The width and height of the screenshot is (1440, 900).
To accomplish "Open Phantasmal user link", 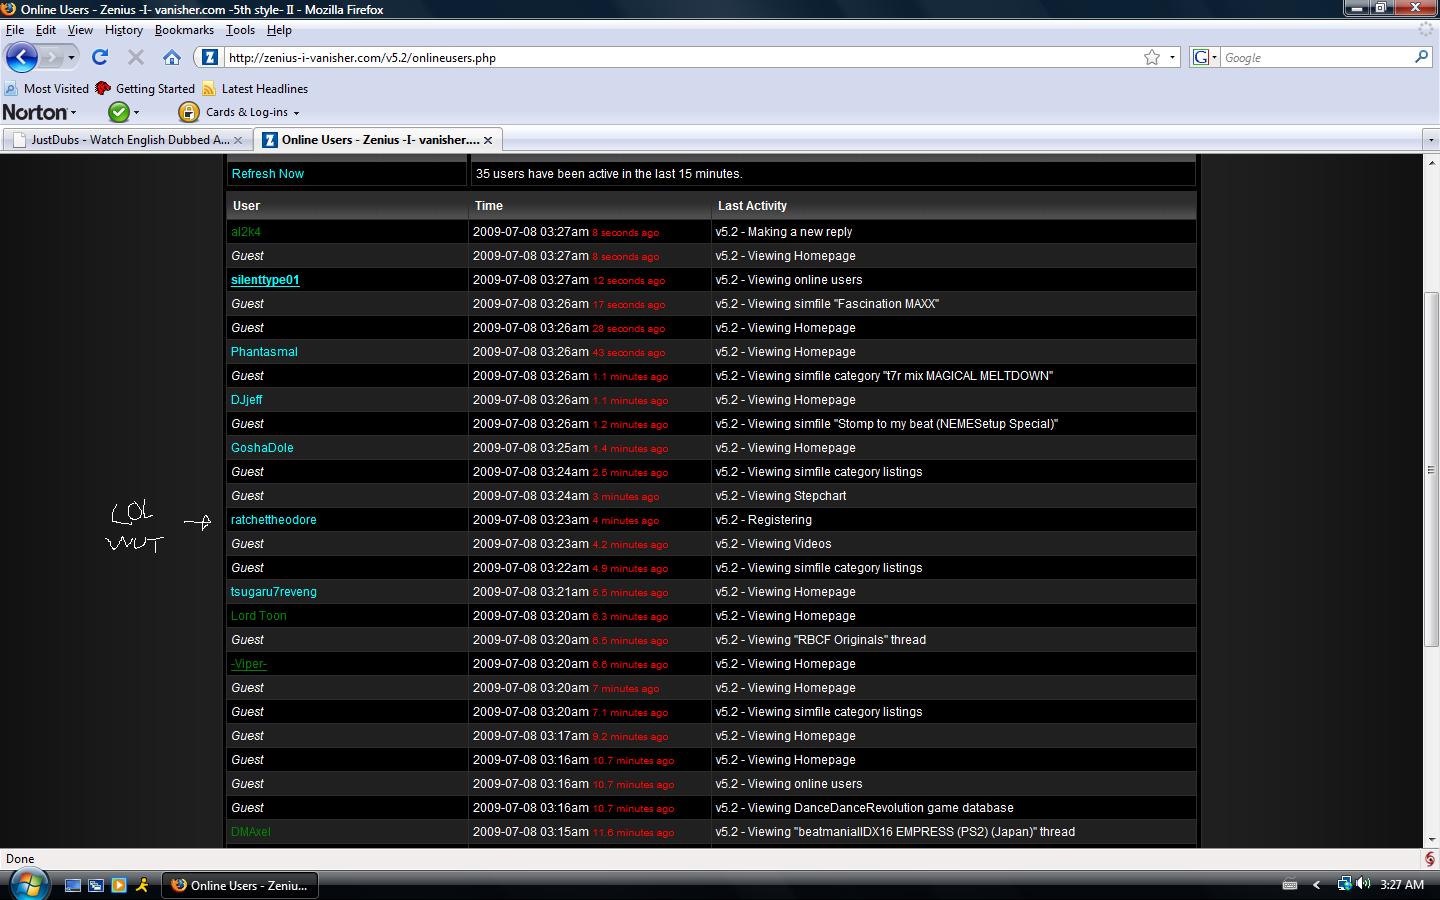I will 264,352.
